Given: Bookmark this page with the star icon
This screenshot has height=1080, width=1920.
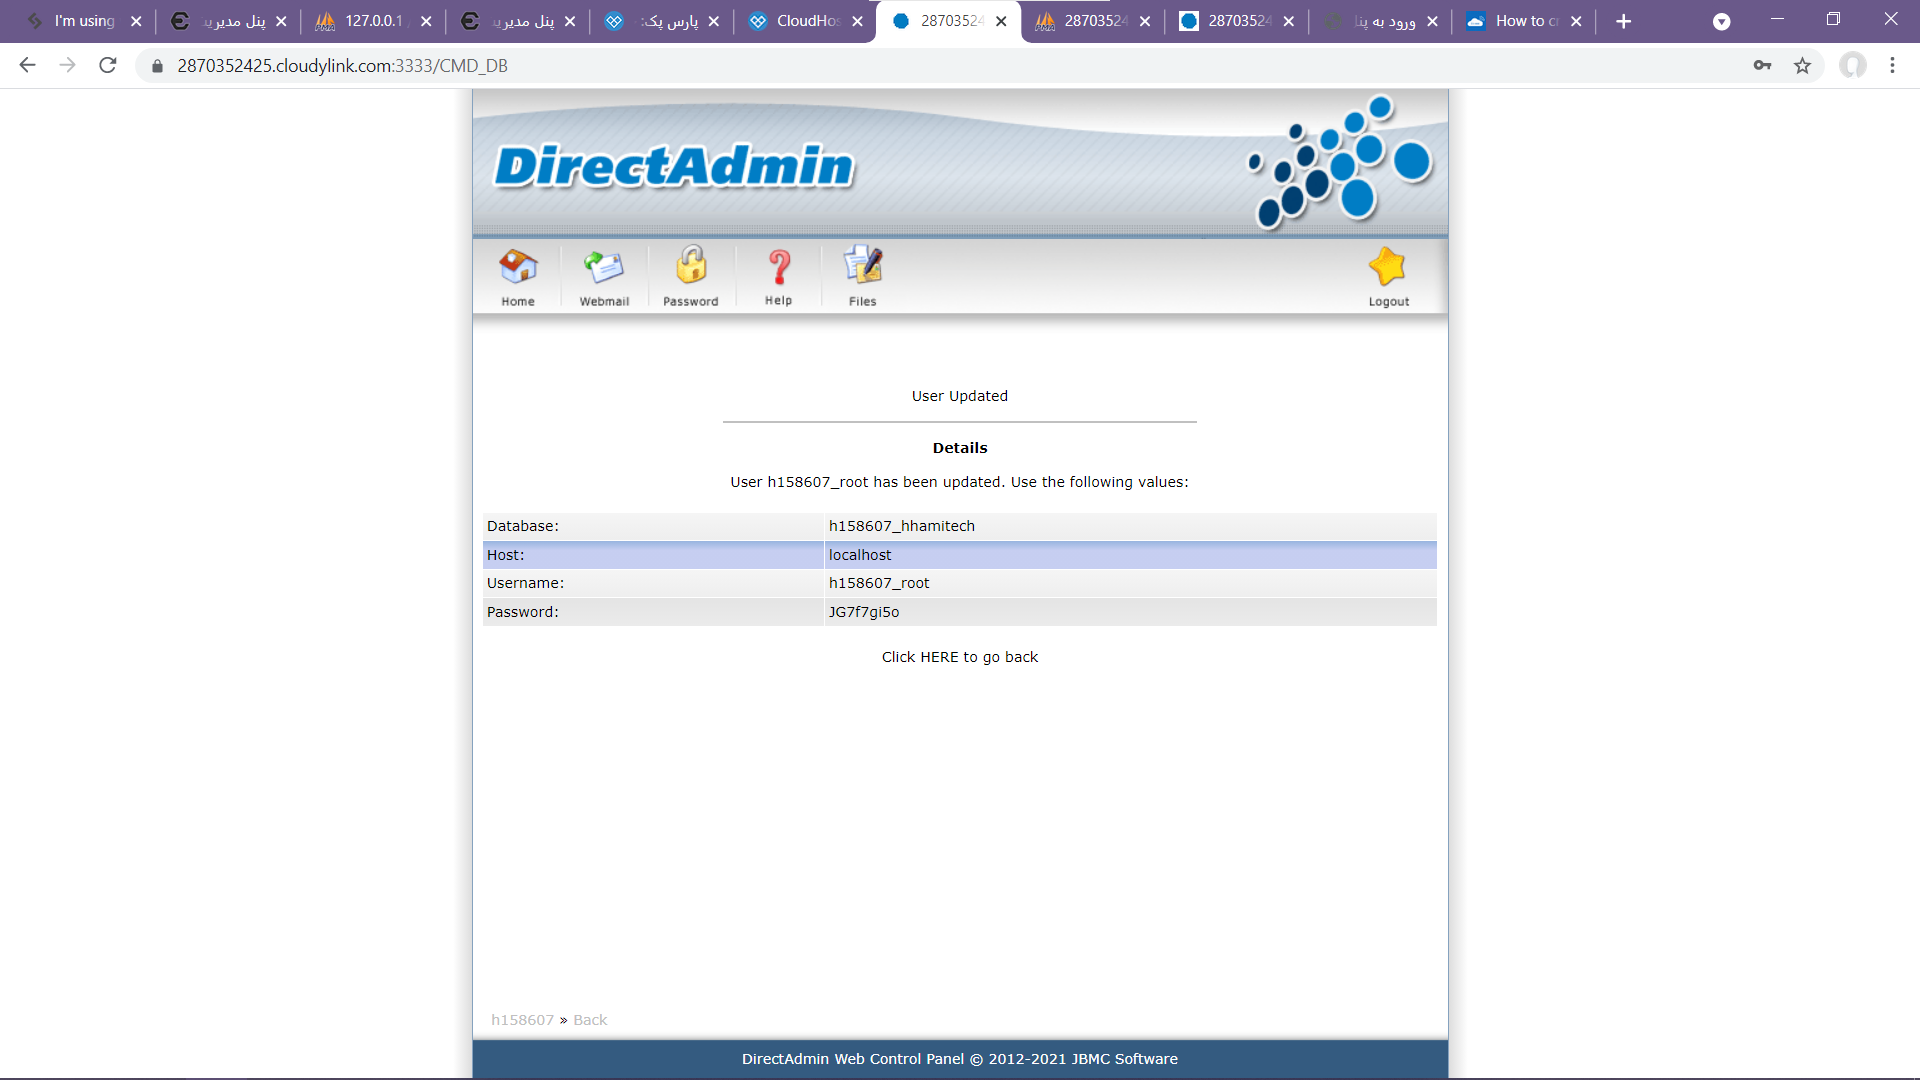Looking at the screenshot, I should pos(1802,66).
